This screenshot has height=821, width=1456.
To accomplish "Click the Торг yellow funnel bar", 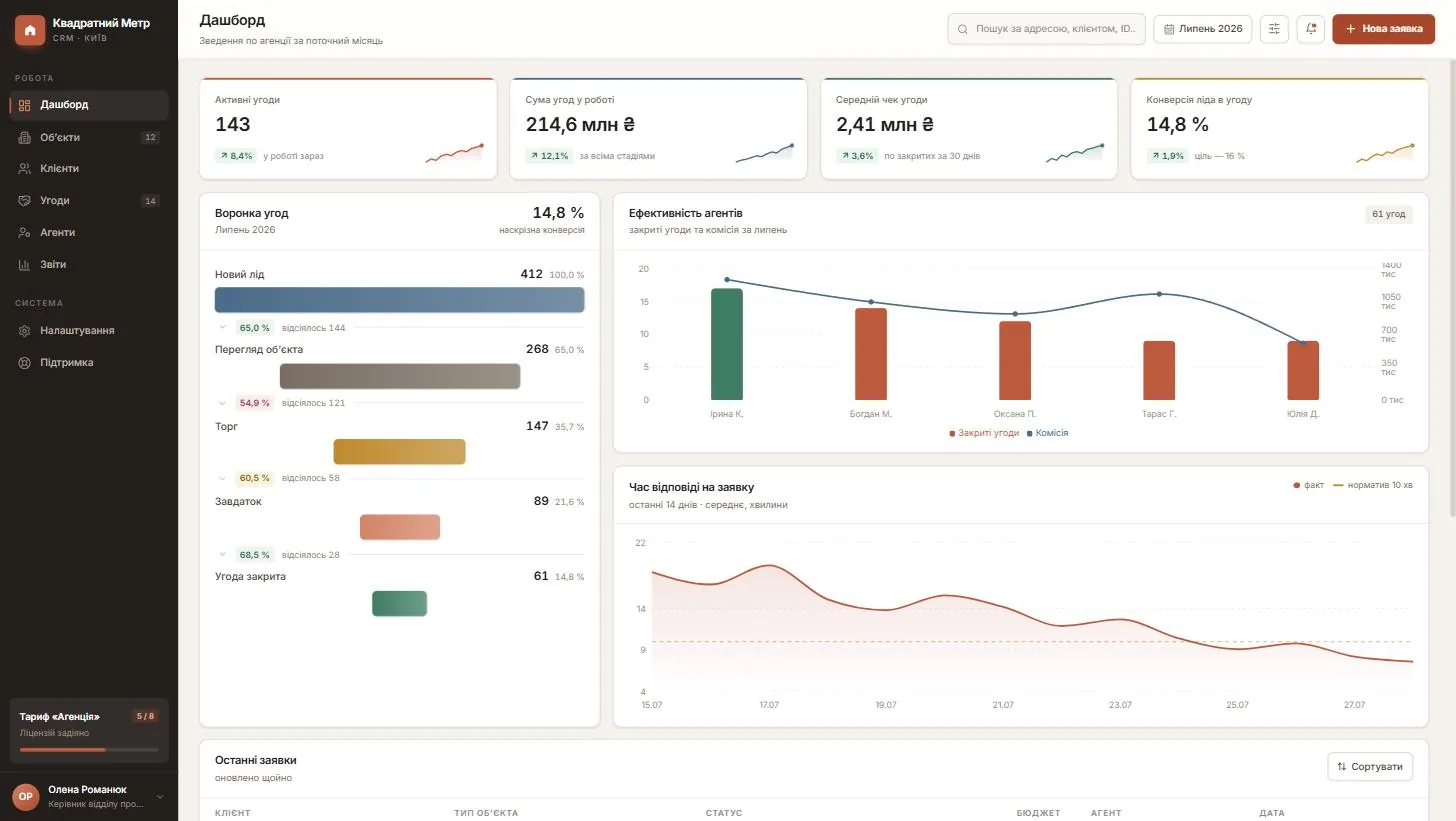I will tap(400, 452).
